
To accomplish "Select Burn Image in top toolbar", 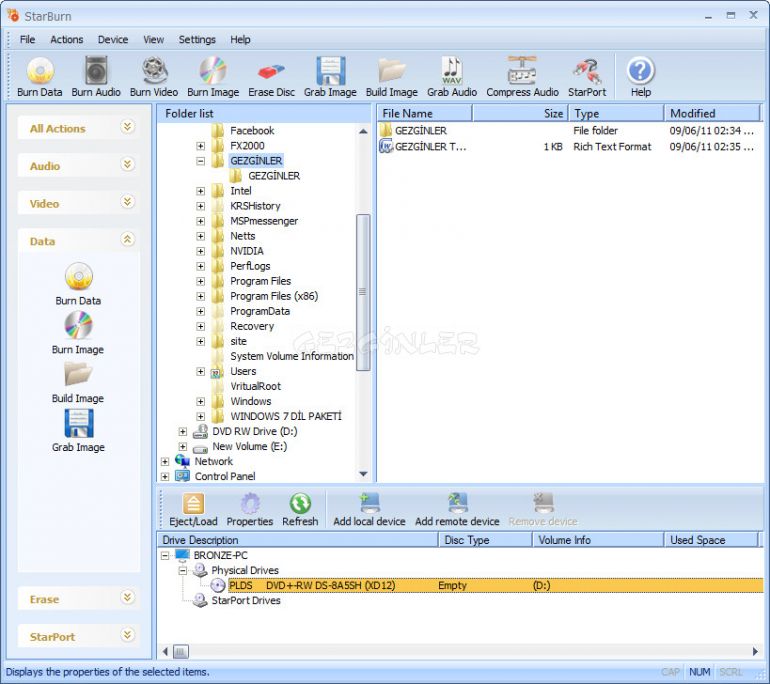I will click(x=213, y=77).
